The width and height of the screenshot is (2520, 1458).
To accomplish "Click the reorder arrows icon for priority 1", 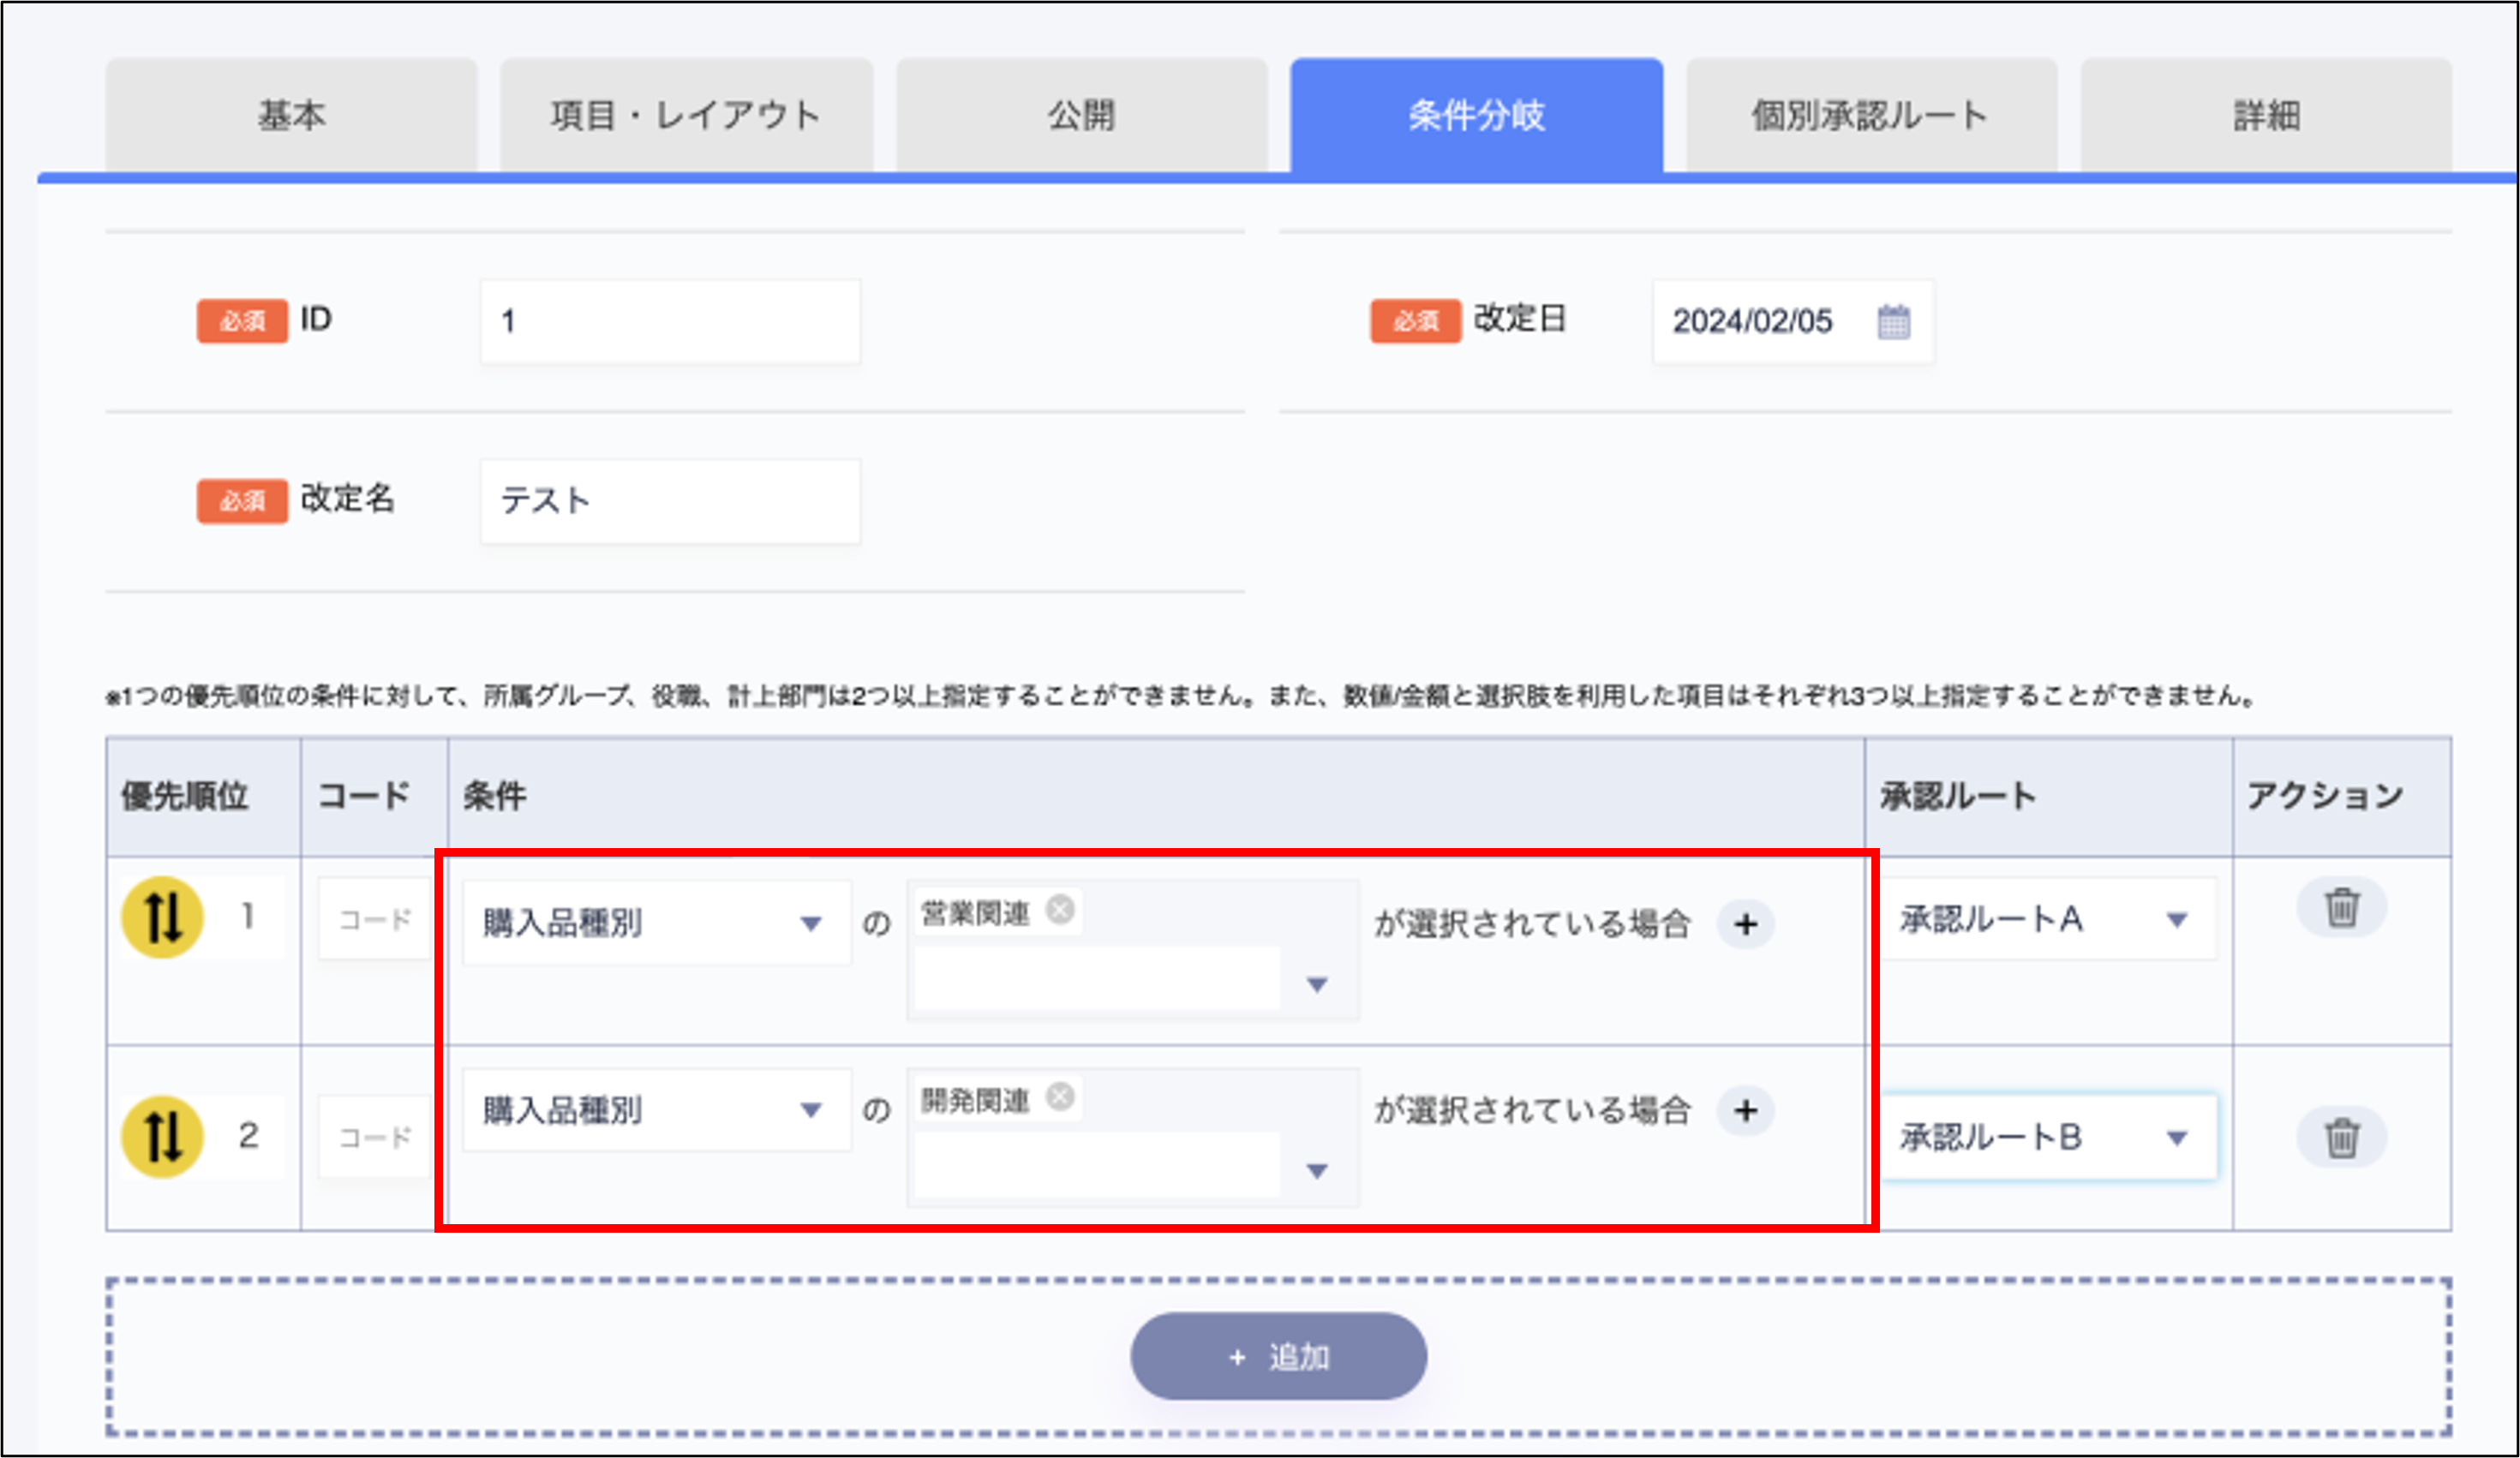I will pos(163,916).
